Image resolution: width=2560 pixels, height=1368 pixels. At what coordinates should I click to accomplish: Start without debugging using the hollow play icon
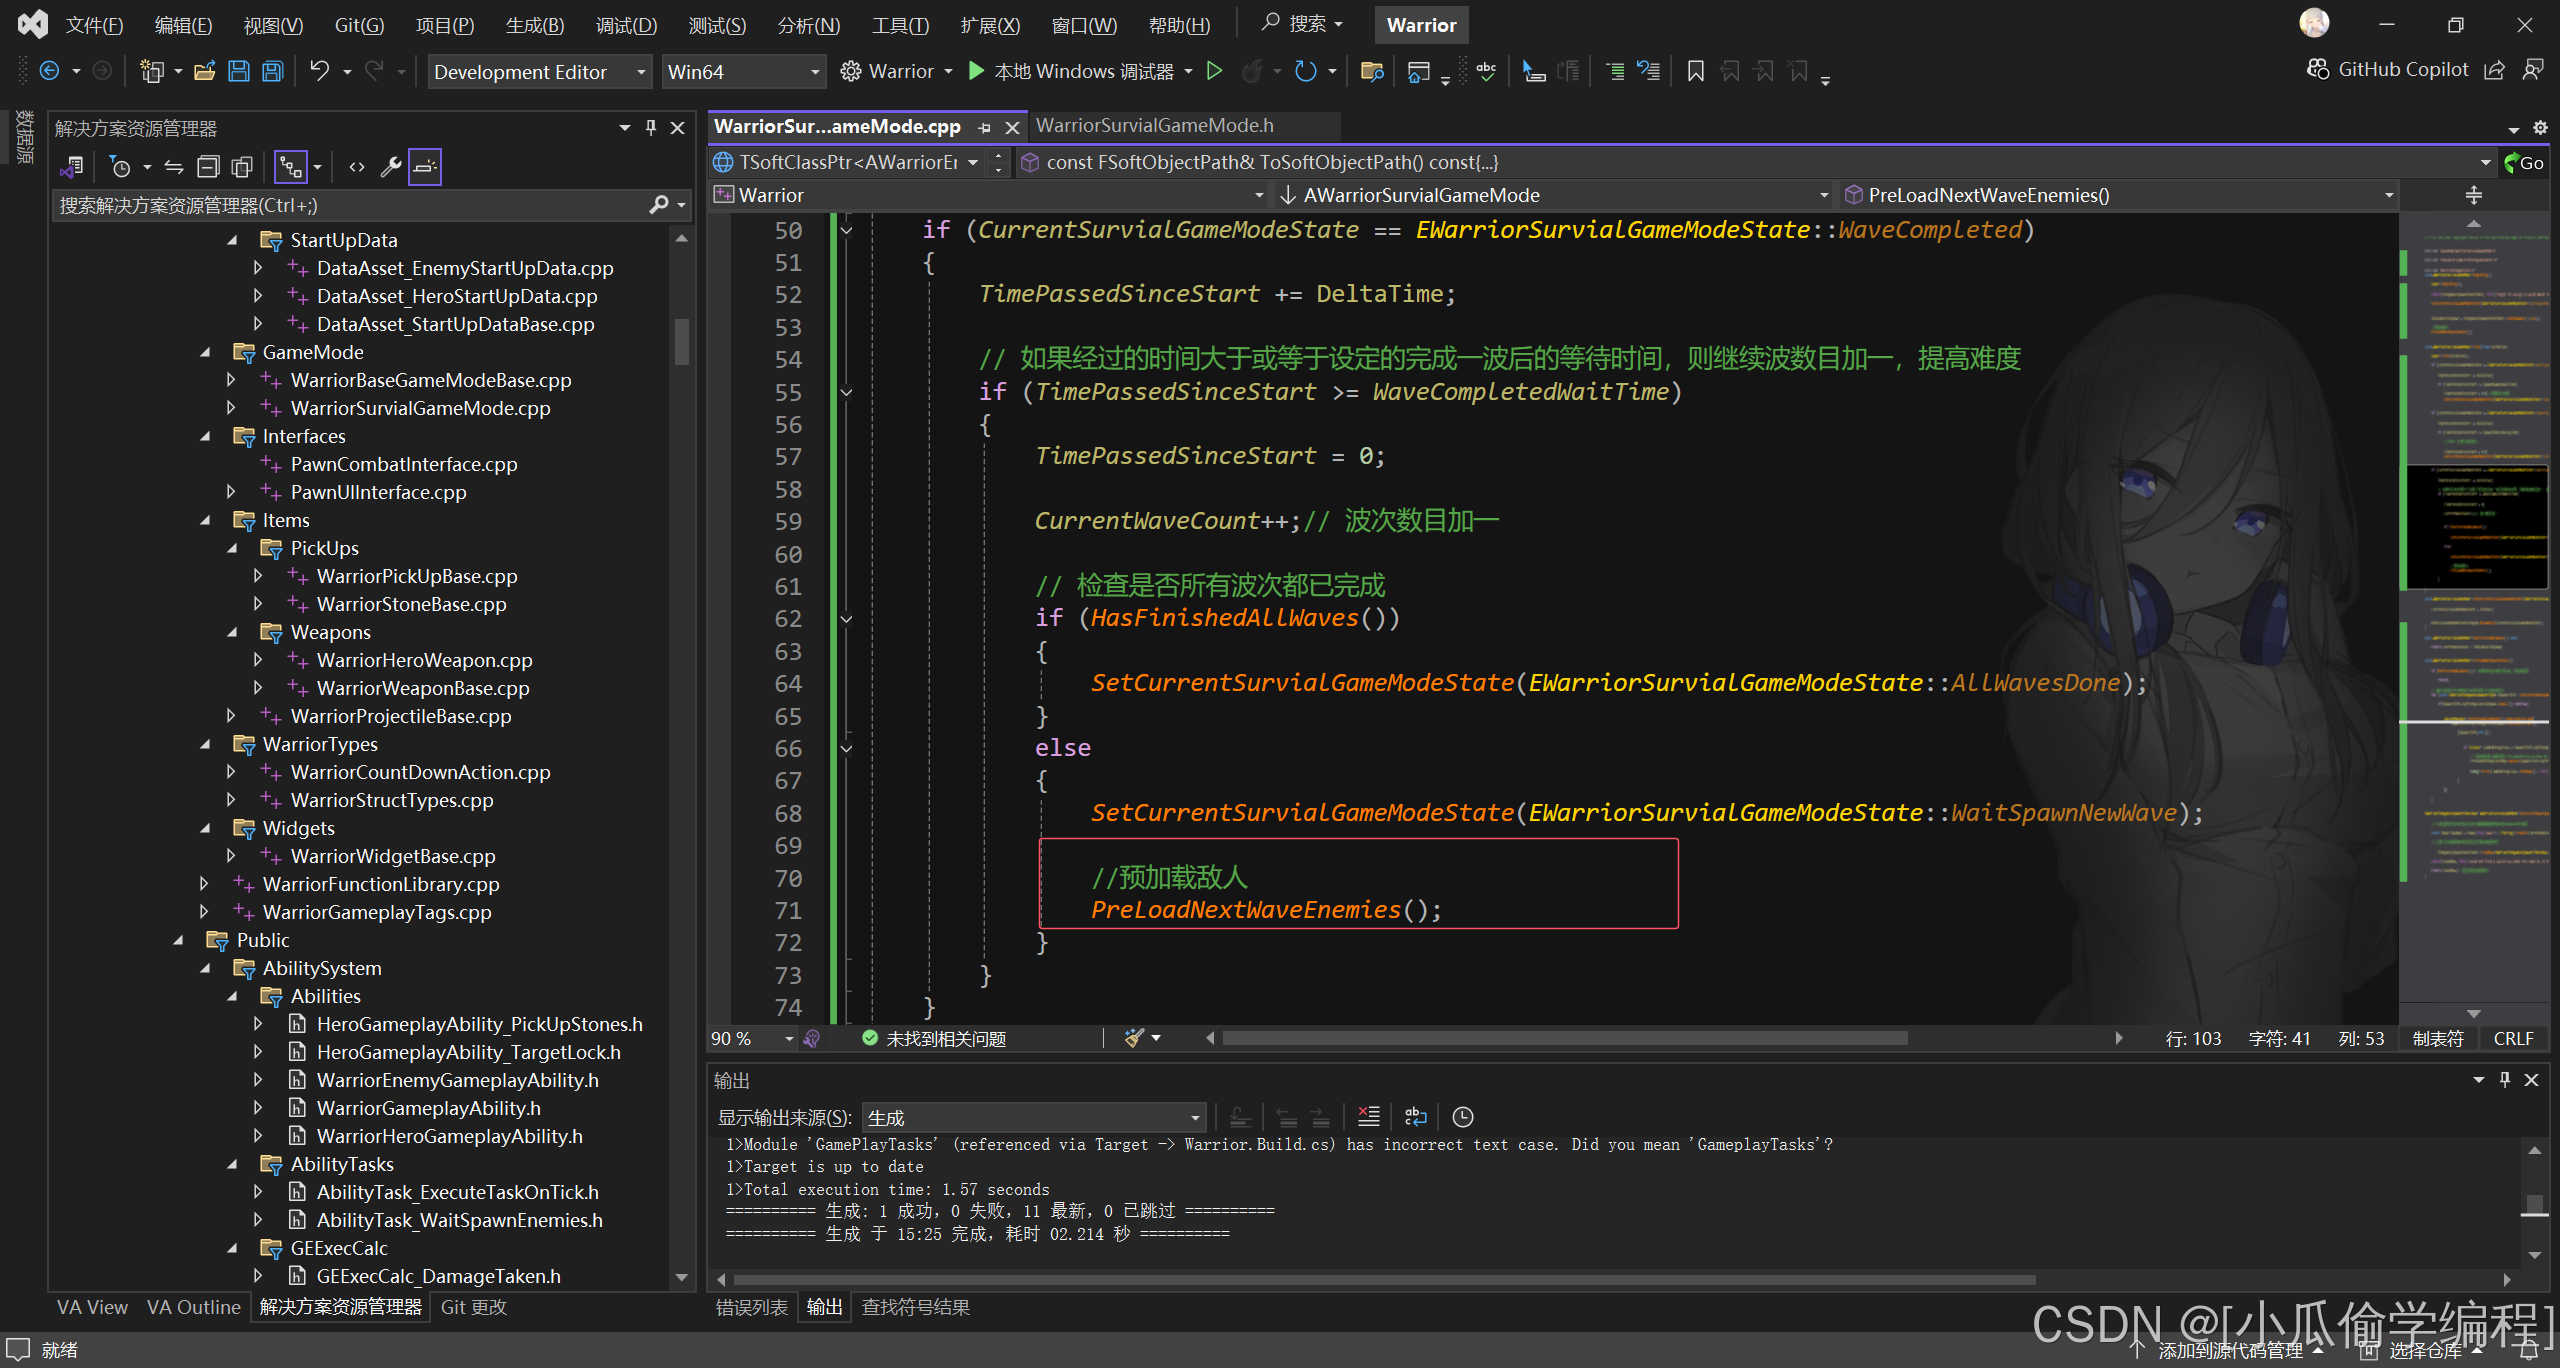coord(1214,71)
